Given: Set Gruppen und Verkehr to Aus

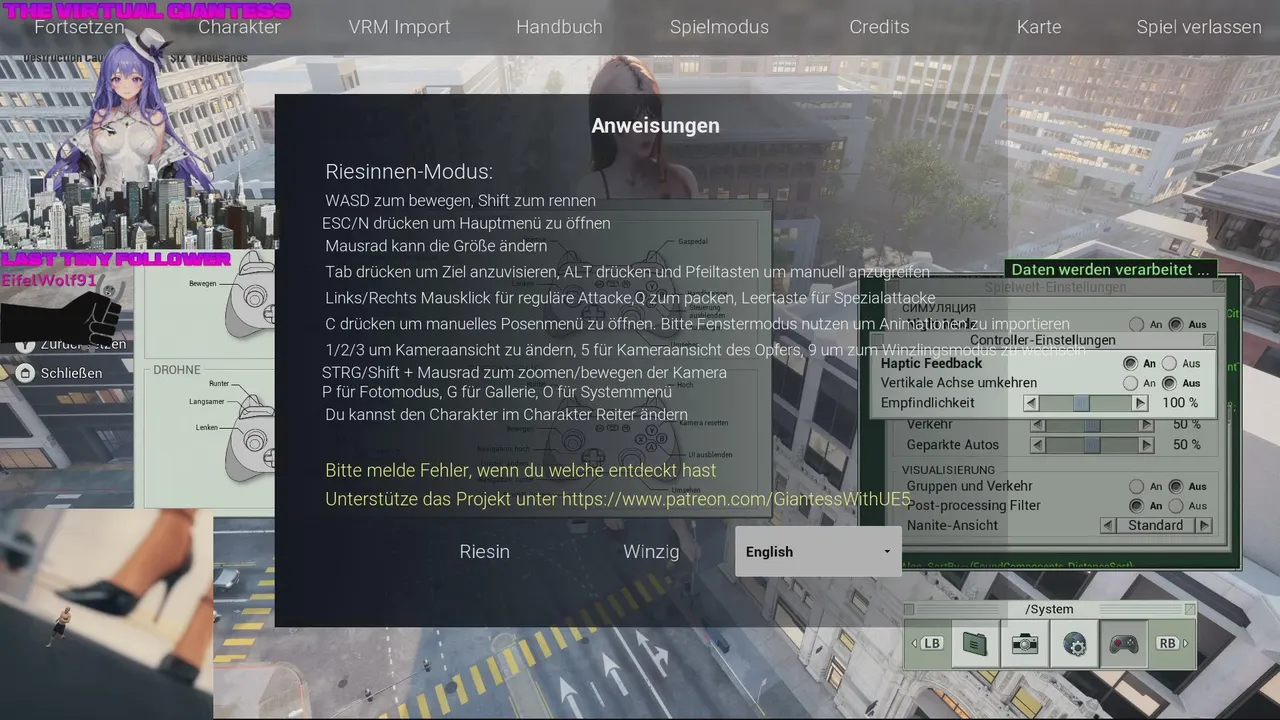Looking at the screenshot, I should [1175, 486].
